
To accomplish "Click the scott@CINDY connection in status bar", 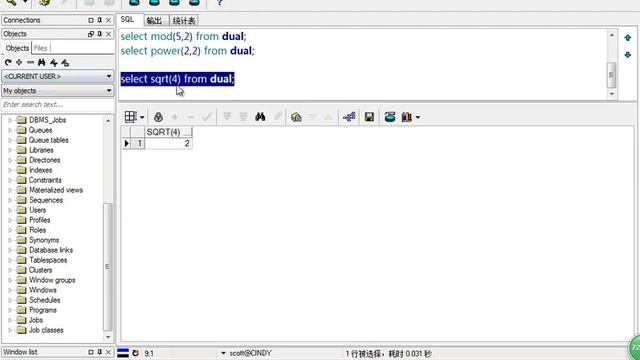I will tap(250, 353).
